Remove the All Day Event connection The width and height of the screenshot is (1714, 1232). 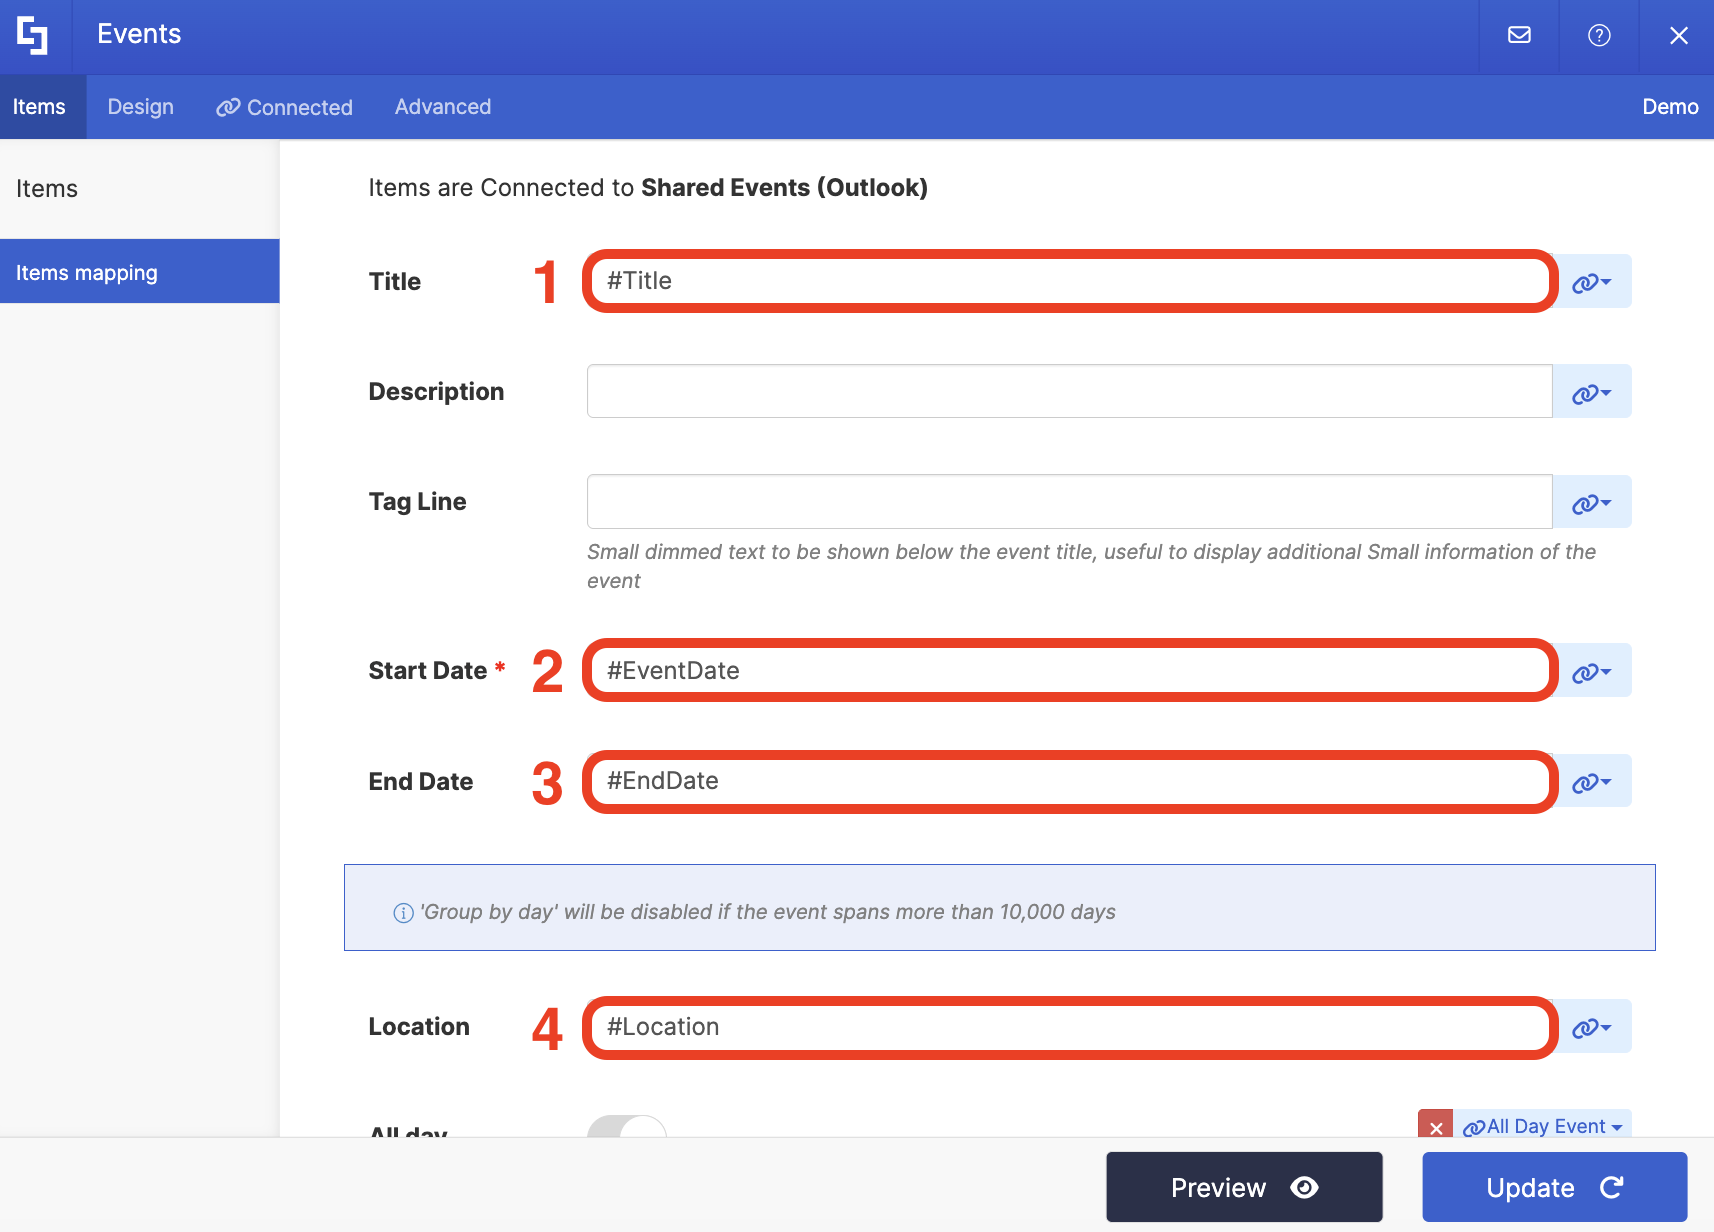click(1436, 1125)
